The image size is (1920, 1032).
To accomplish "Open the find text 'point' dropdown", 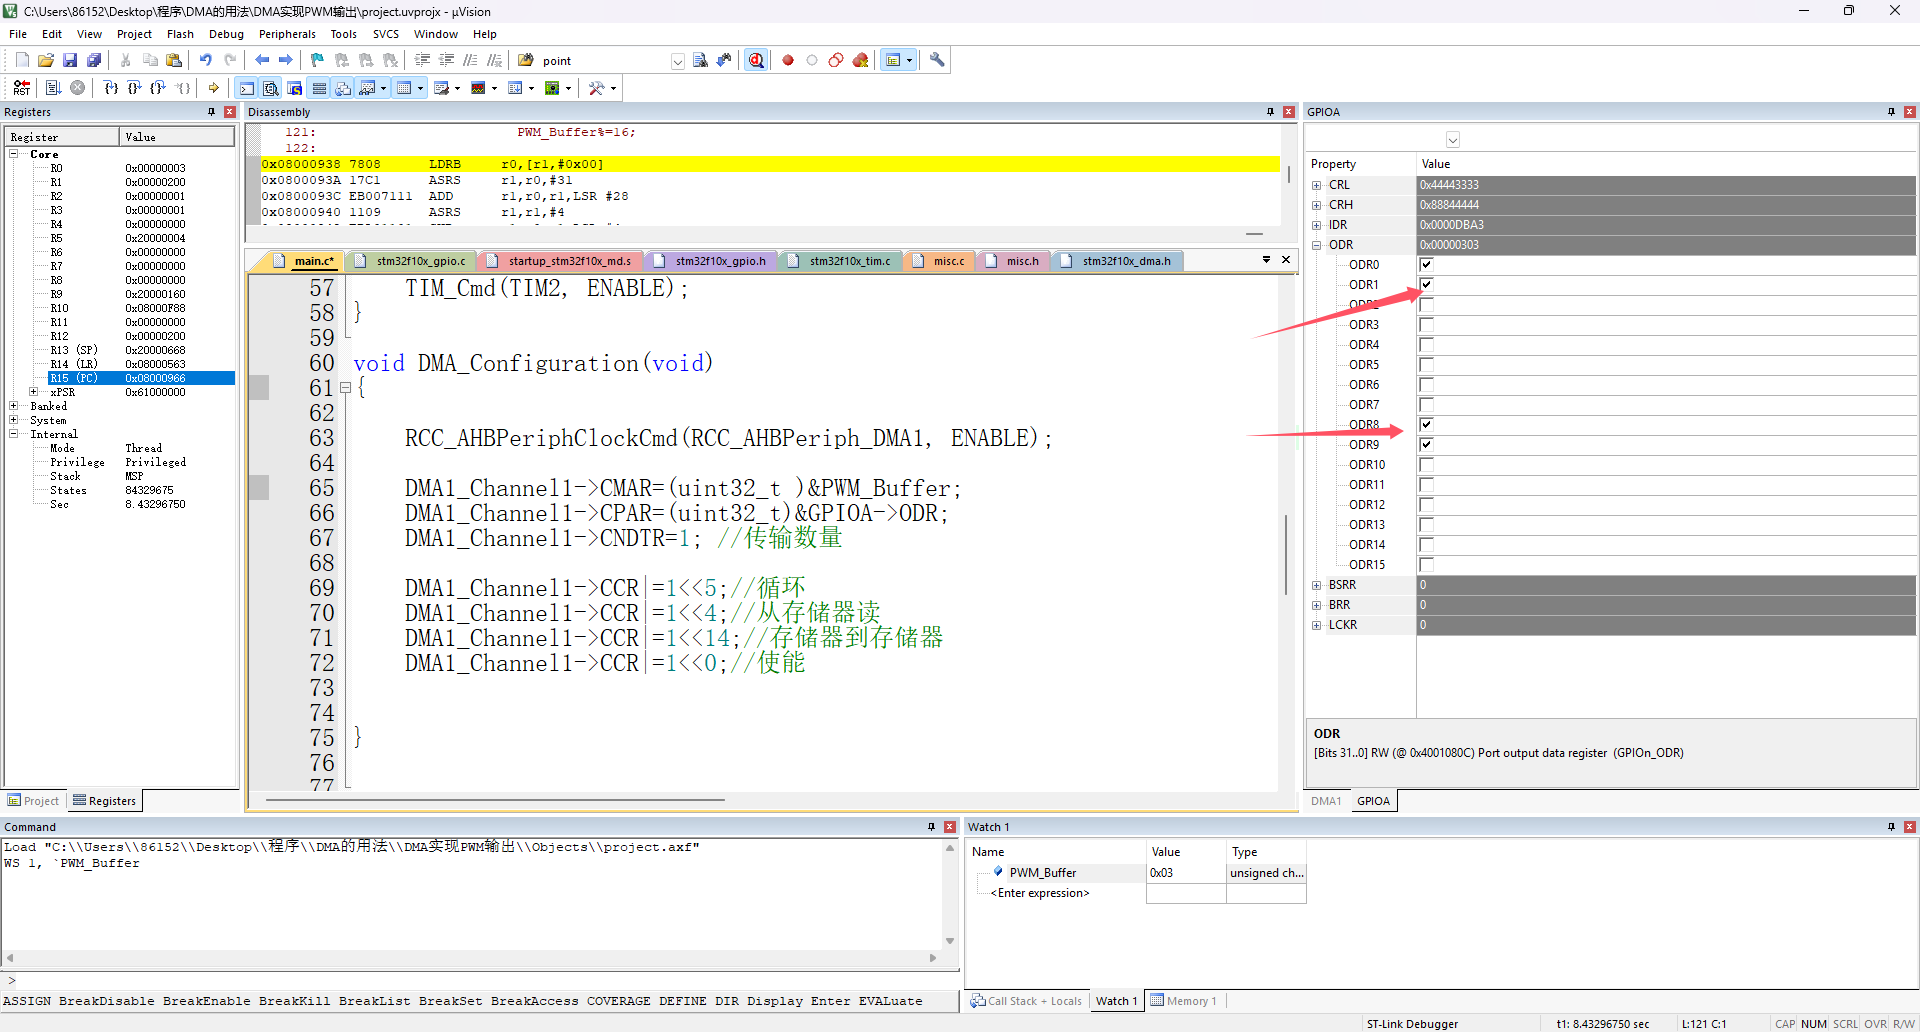I will (x=678, y=61).
